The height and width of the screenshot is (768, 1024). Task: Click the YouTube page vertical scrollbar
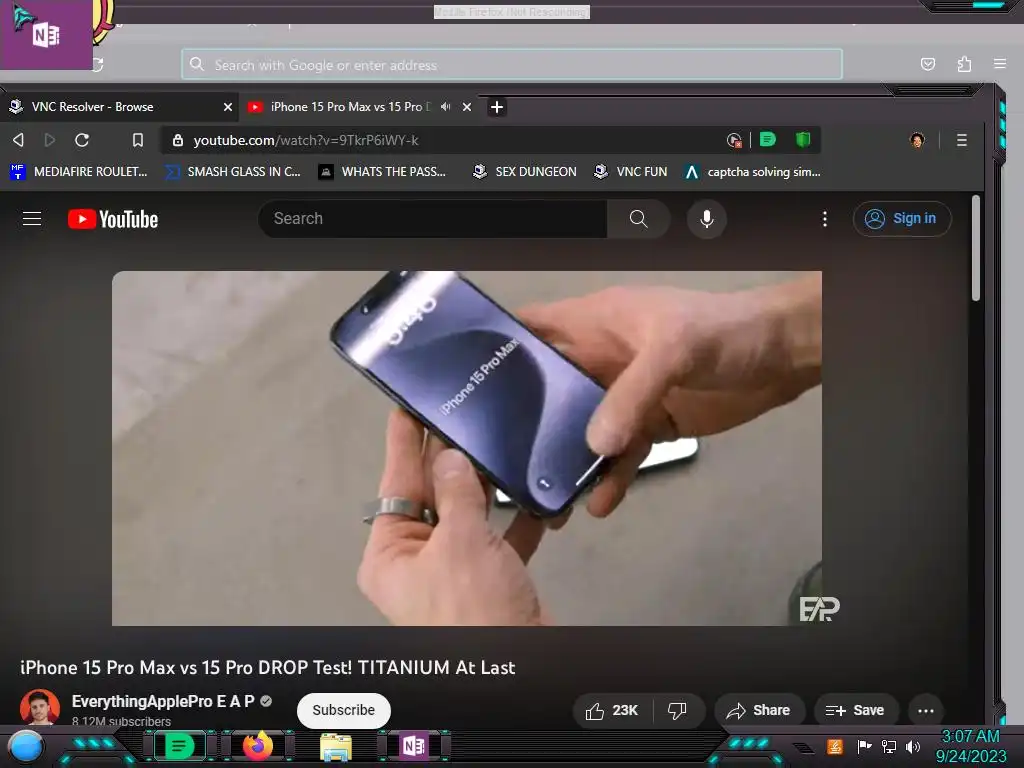pos(976,248)
